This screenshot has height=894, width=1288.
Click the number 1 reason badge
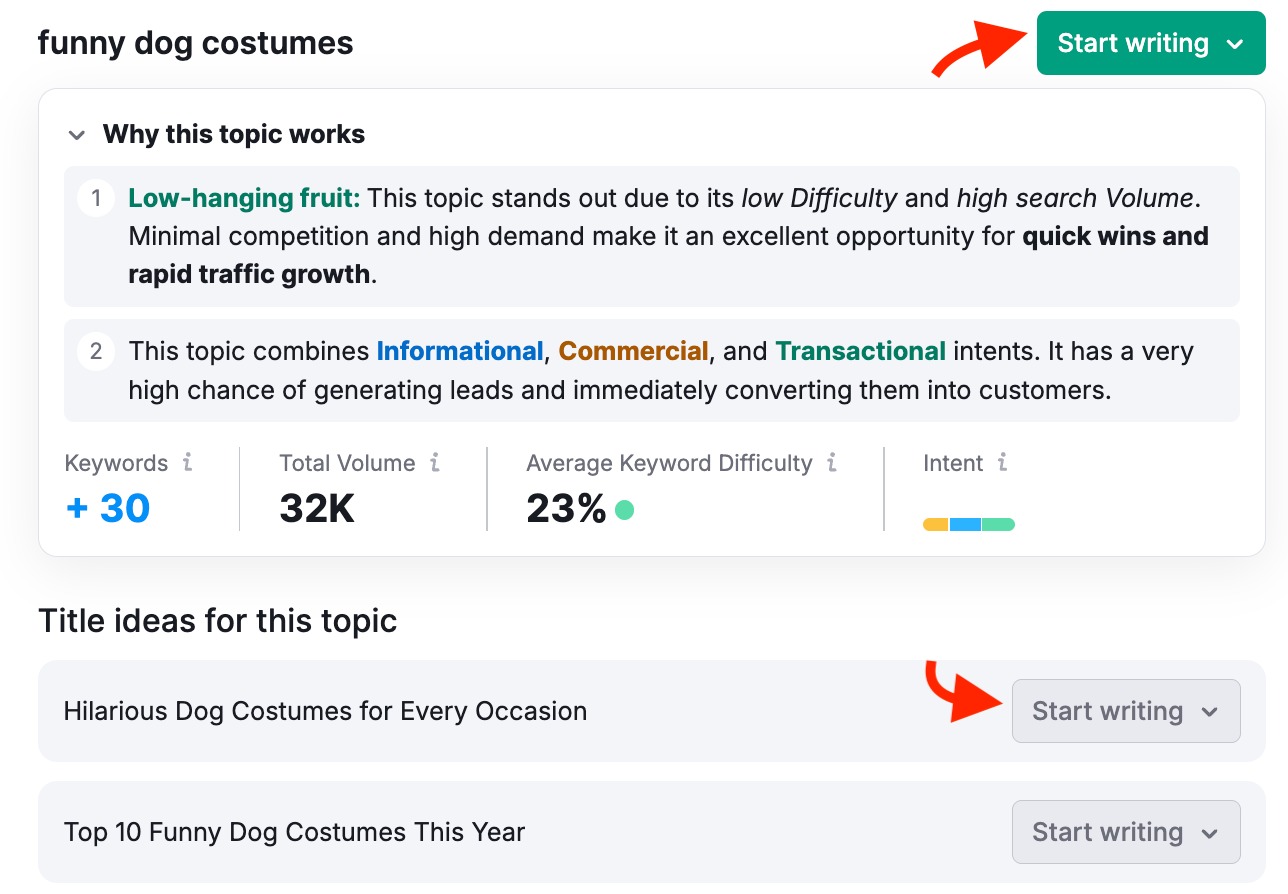click(96, 198)
